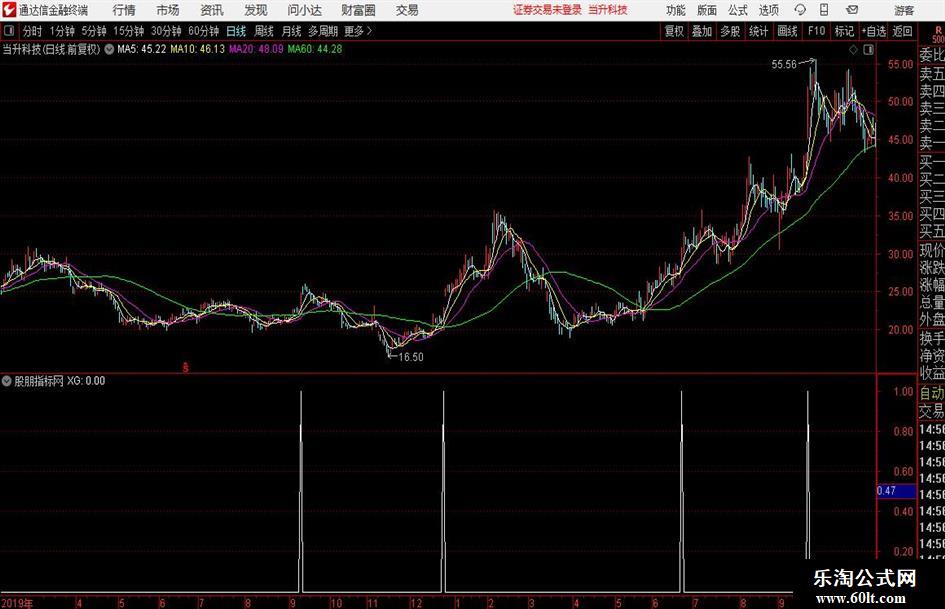Click the diamond icon at chart top right
The image size is (945, 609).
853,50
